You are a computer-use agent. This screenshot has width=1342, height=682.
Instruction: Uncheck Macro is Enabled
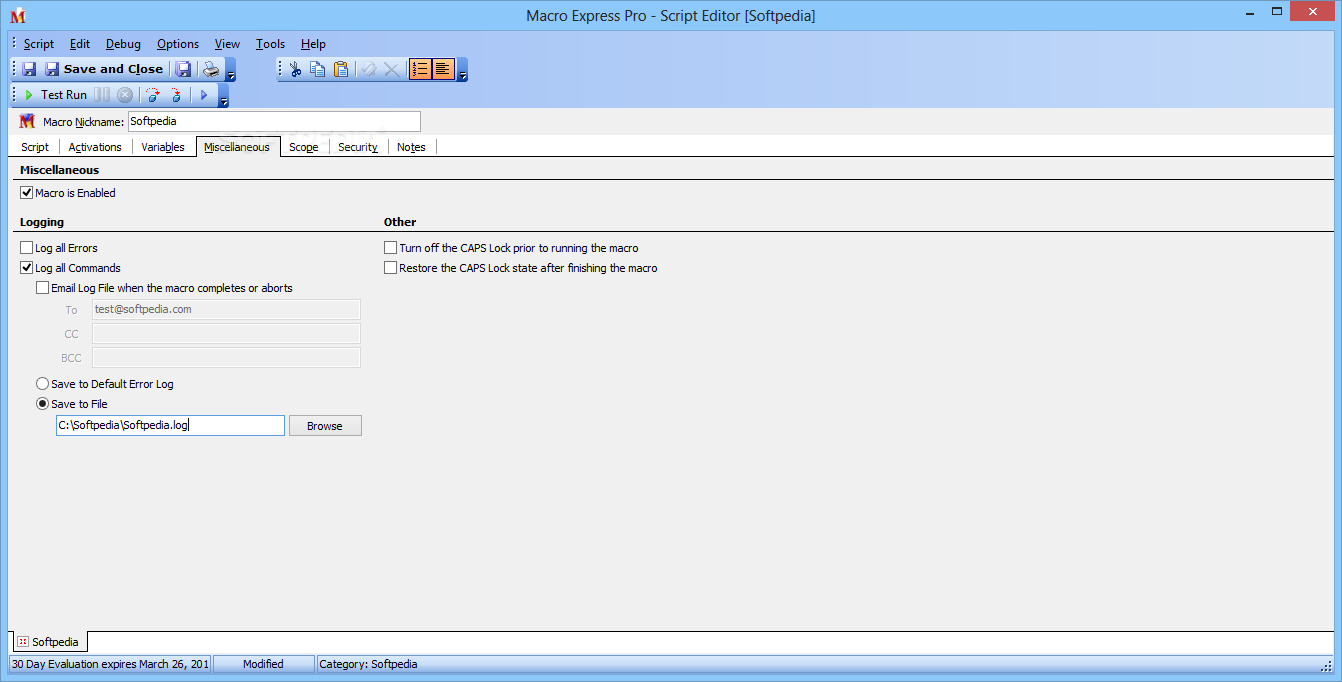(27, 193)
